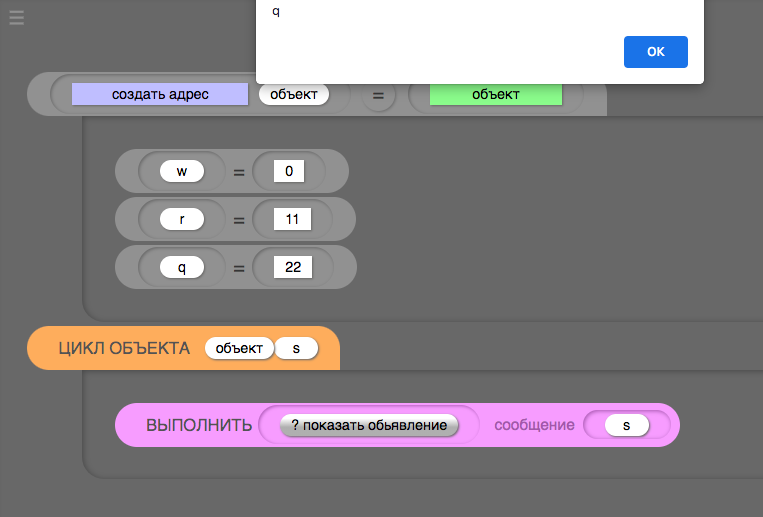
Task: Edit the value field containing 11
Action: coord(292,219)
